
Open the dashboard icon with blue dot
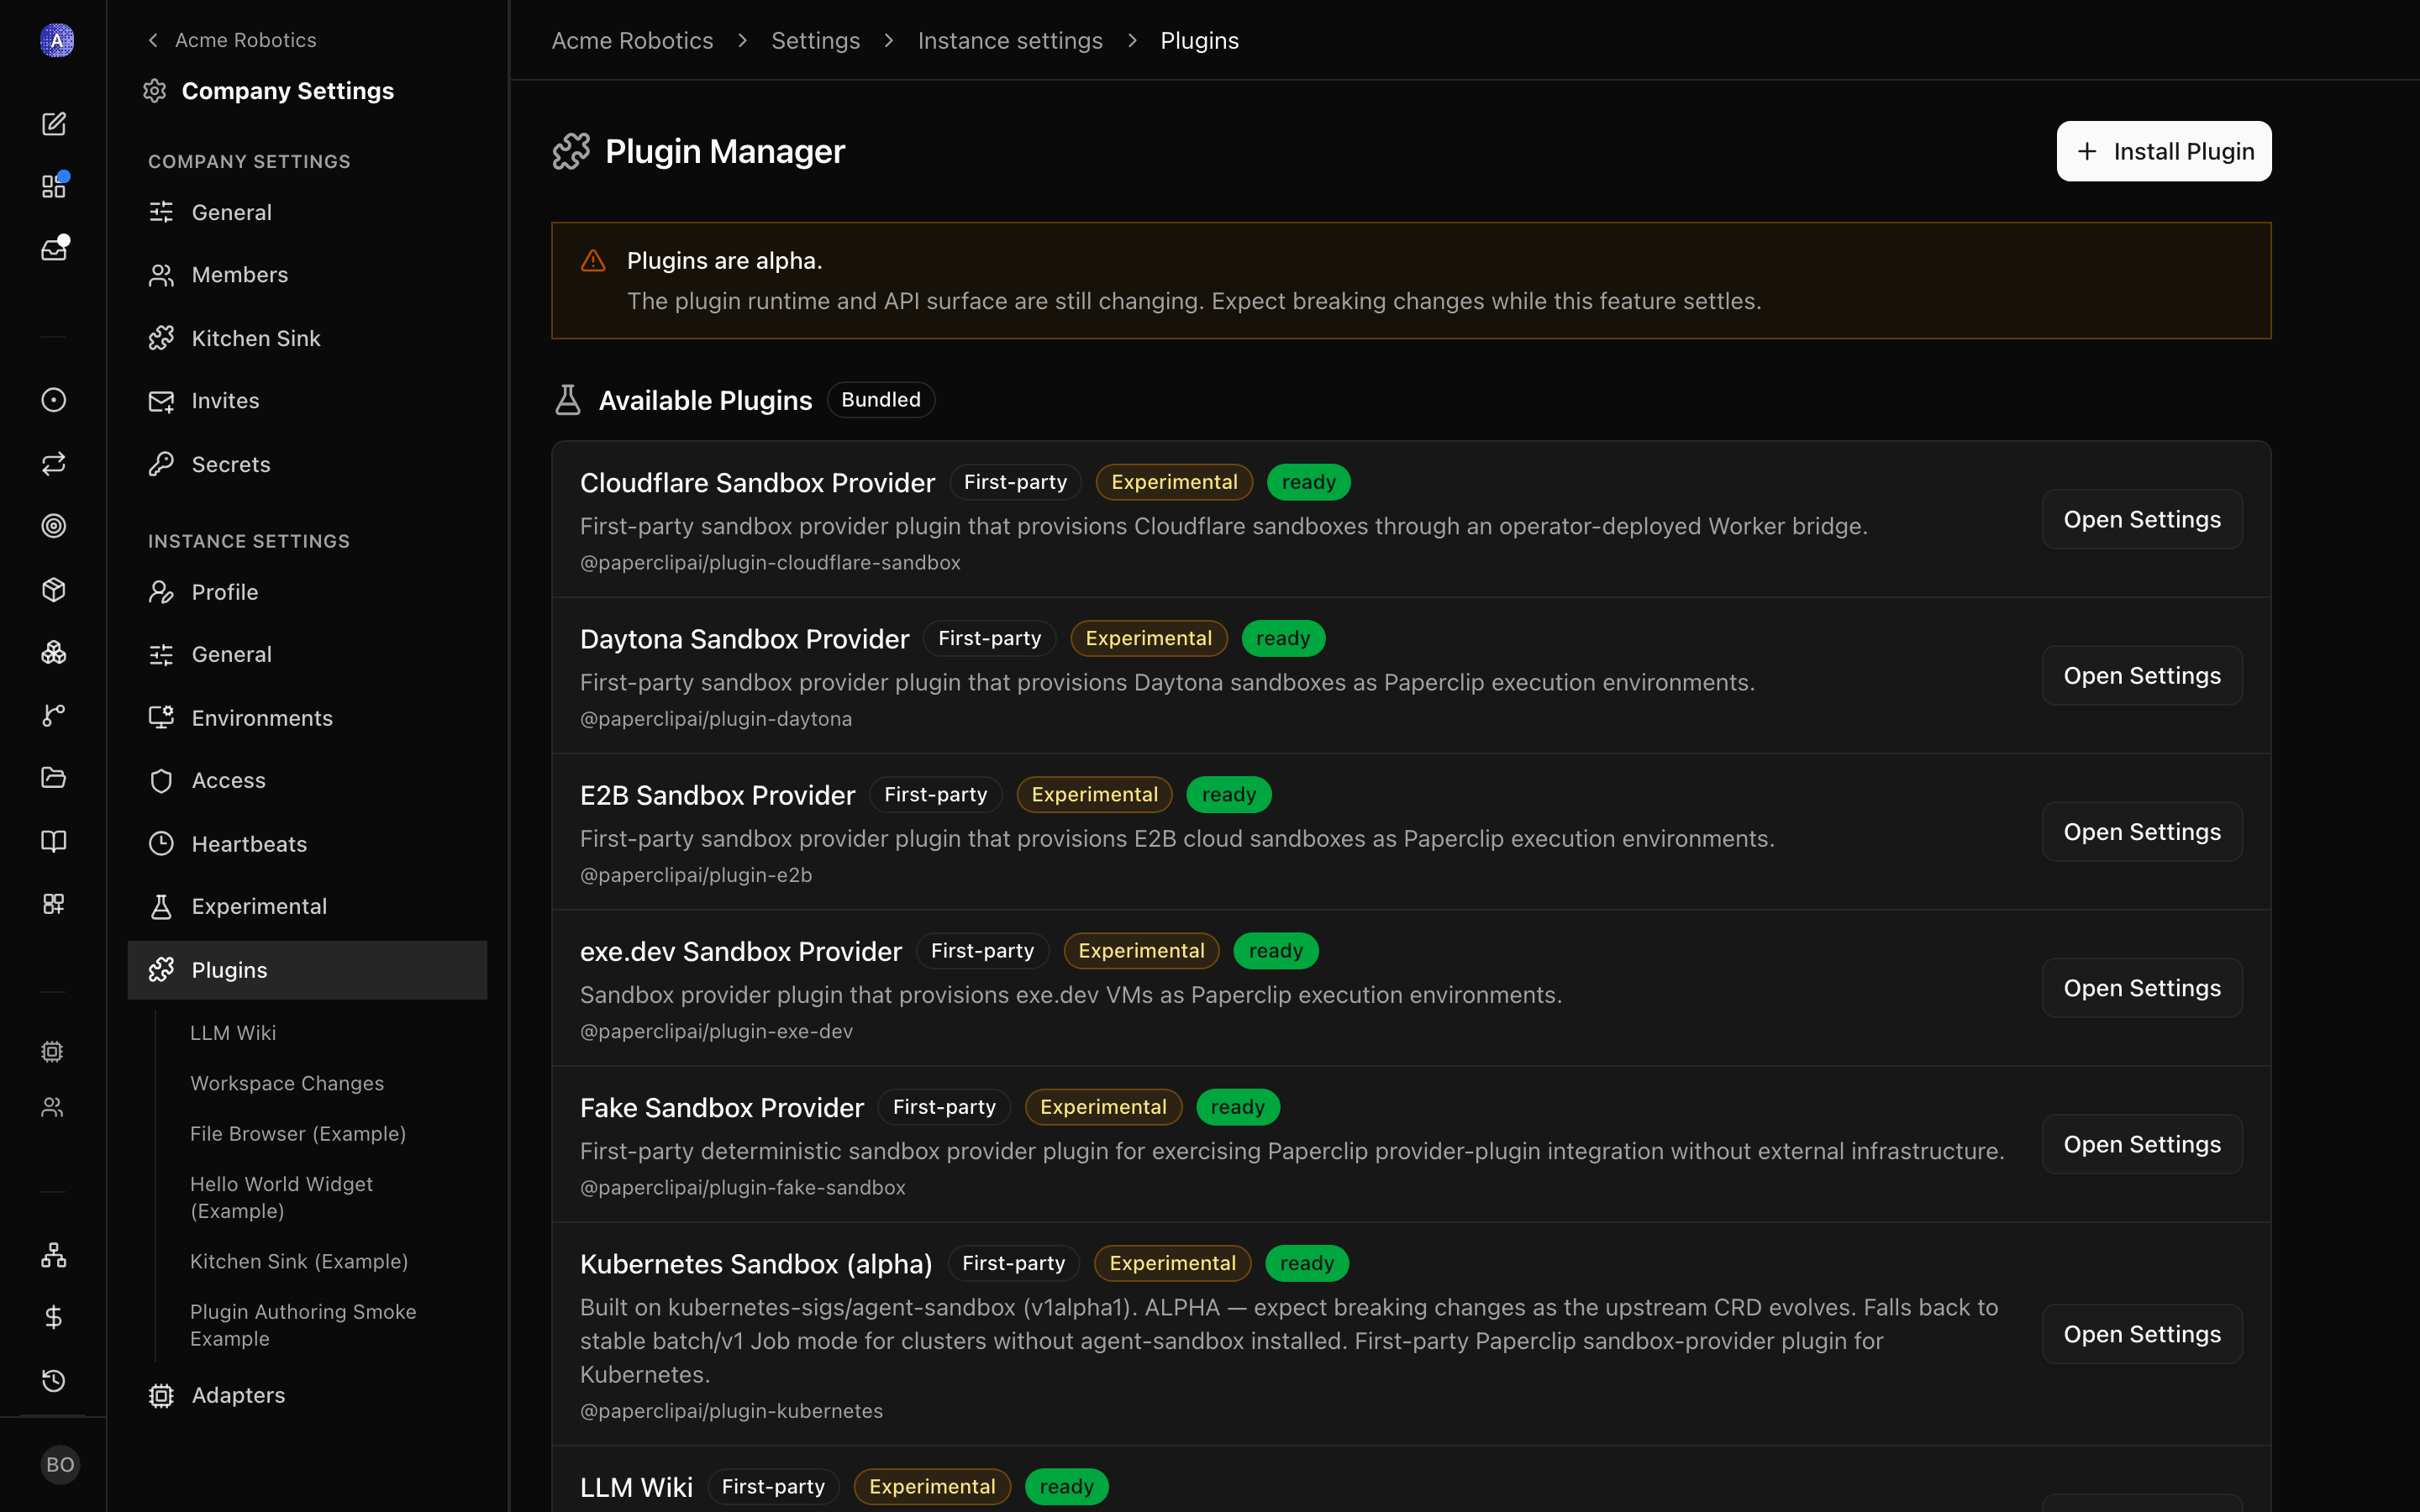point(54,186)
